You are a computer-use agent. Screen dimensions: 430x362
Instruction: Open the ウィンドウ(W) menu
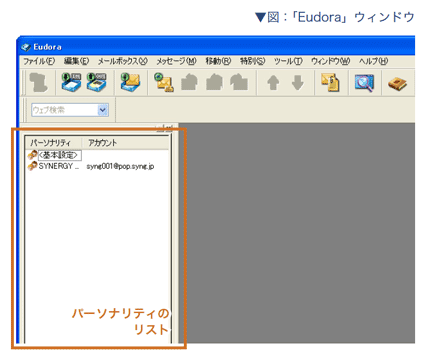tap(330, 61)
